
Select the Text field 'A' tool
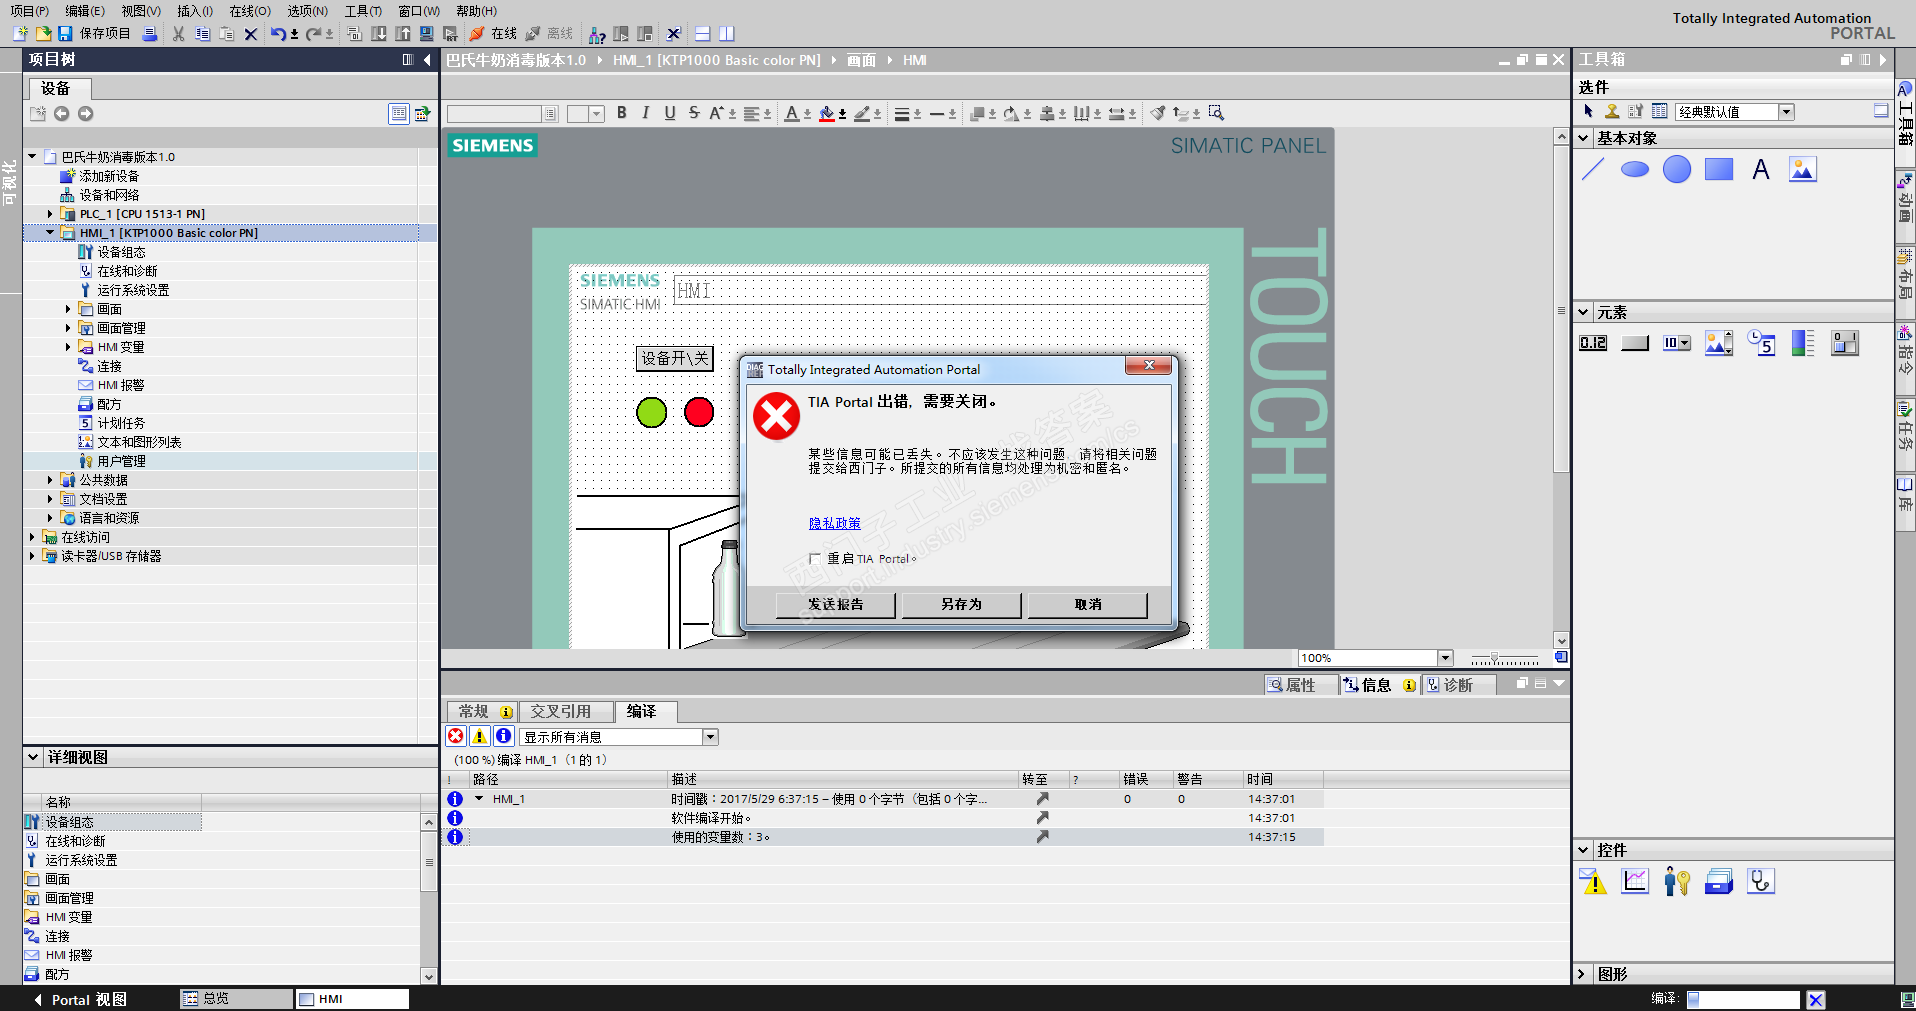coord(1761,170)
